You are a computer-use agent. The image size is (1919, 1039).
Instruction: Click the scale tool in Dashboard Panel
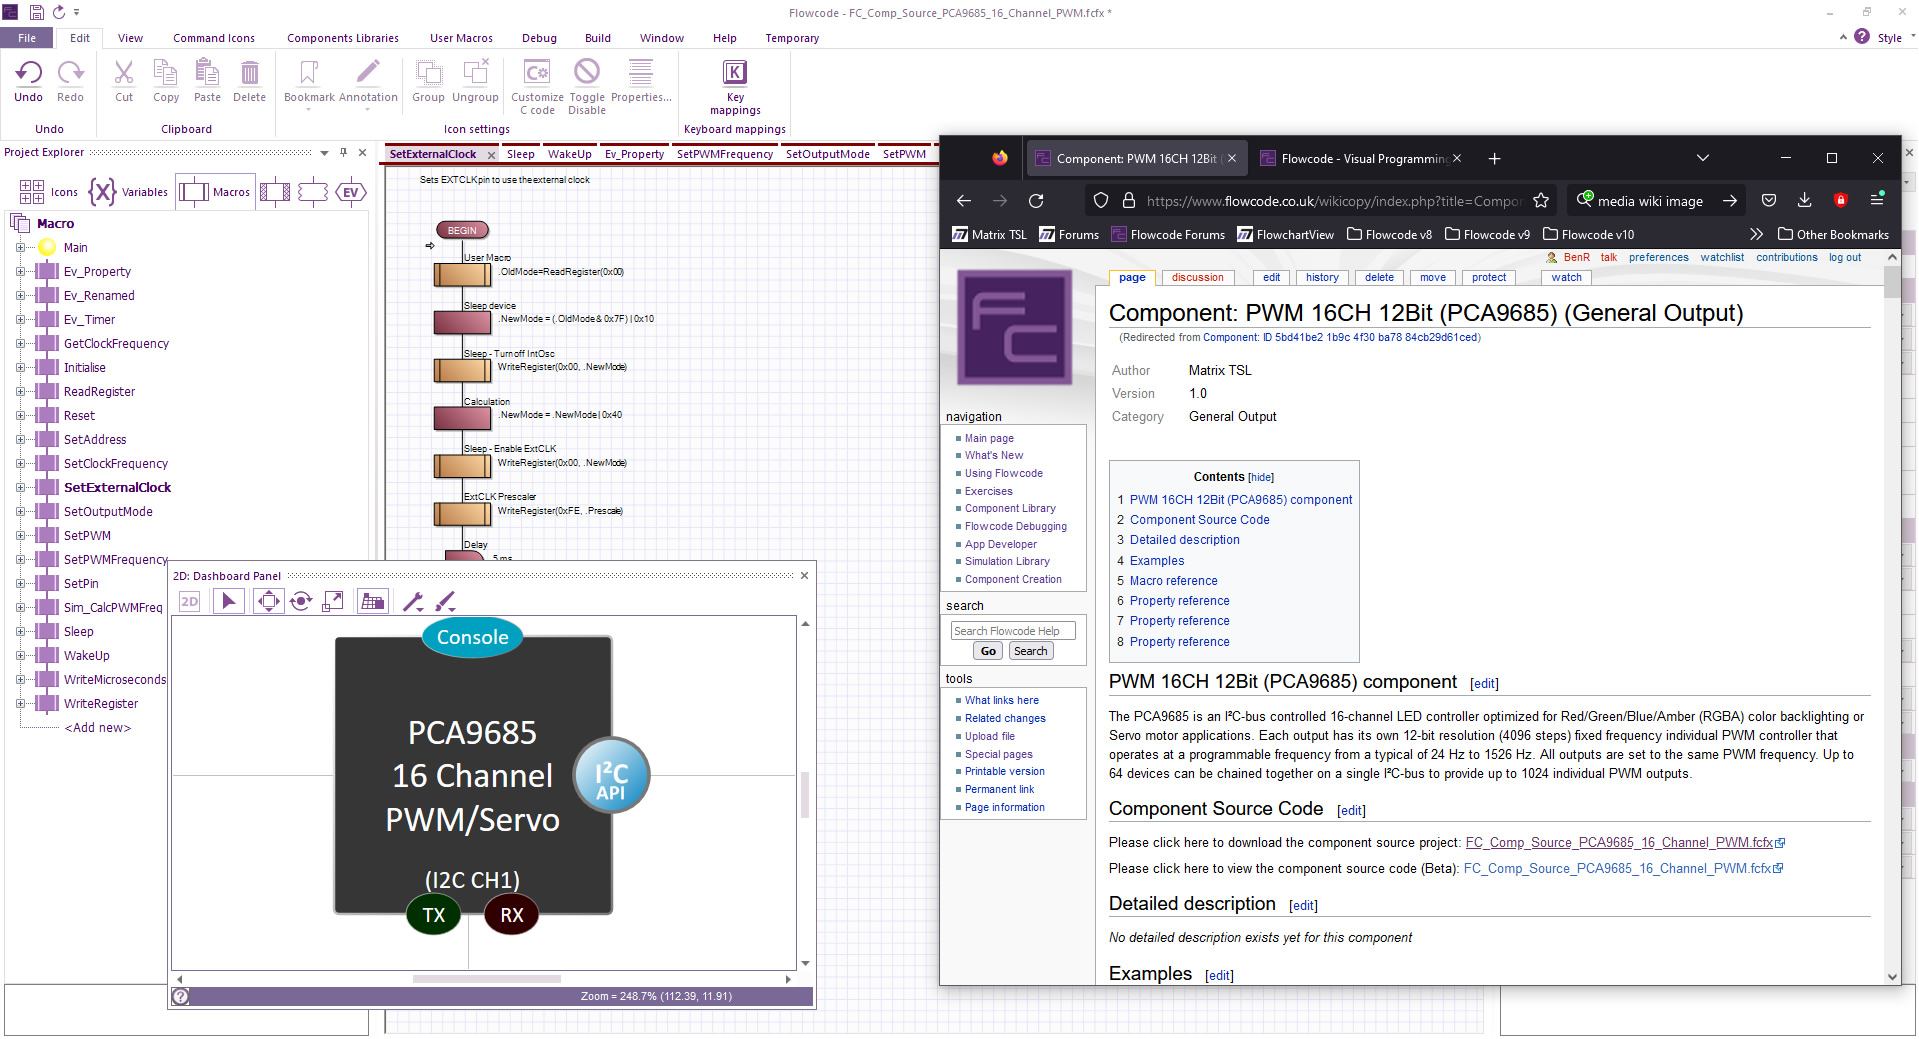(333, 601)
